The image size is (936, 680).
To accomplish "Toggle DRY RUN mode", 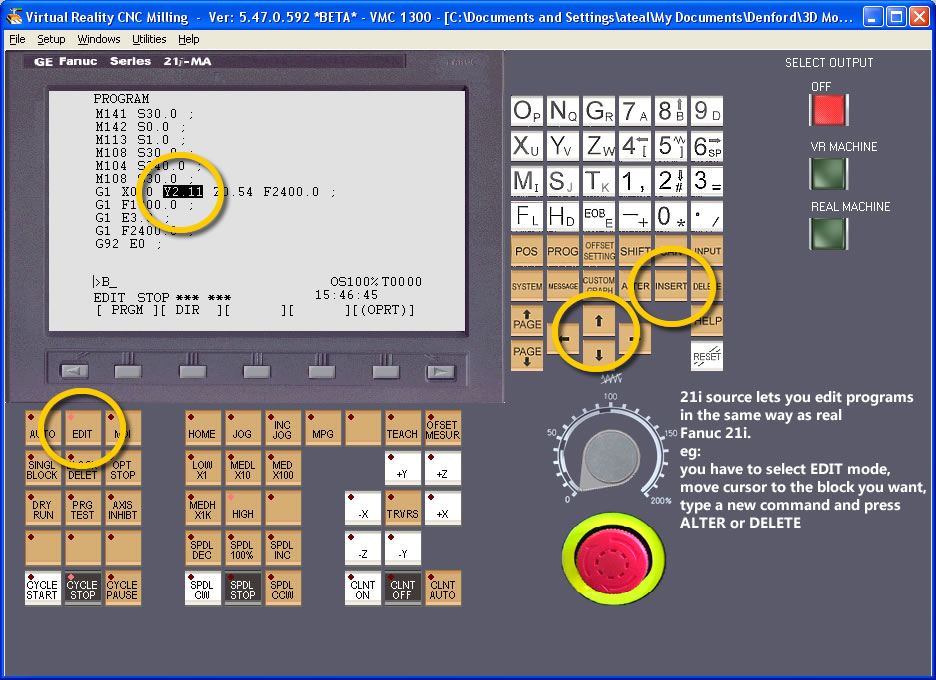I will click(42, 507).
